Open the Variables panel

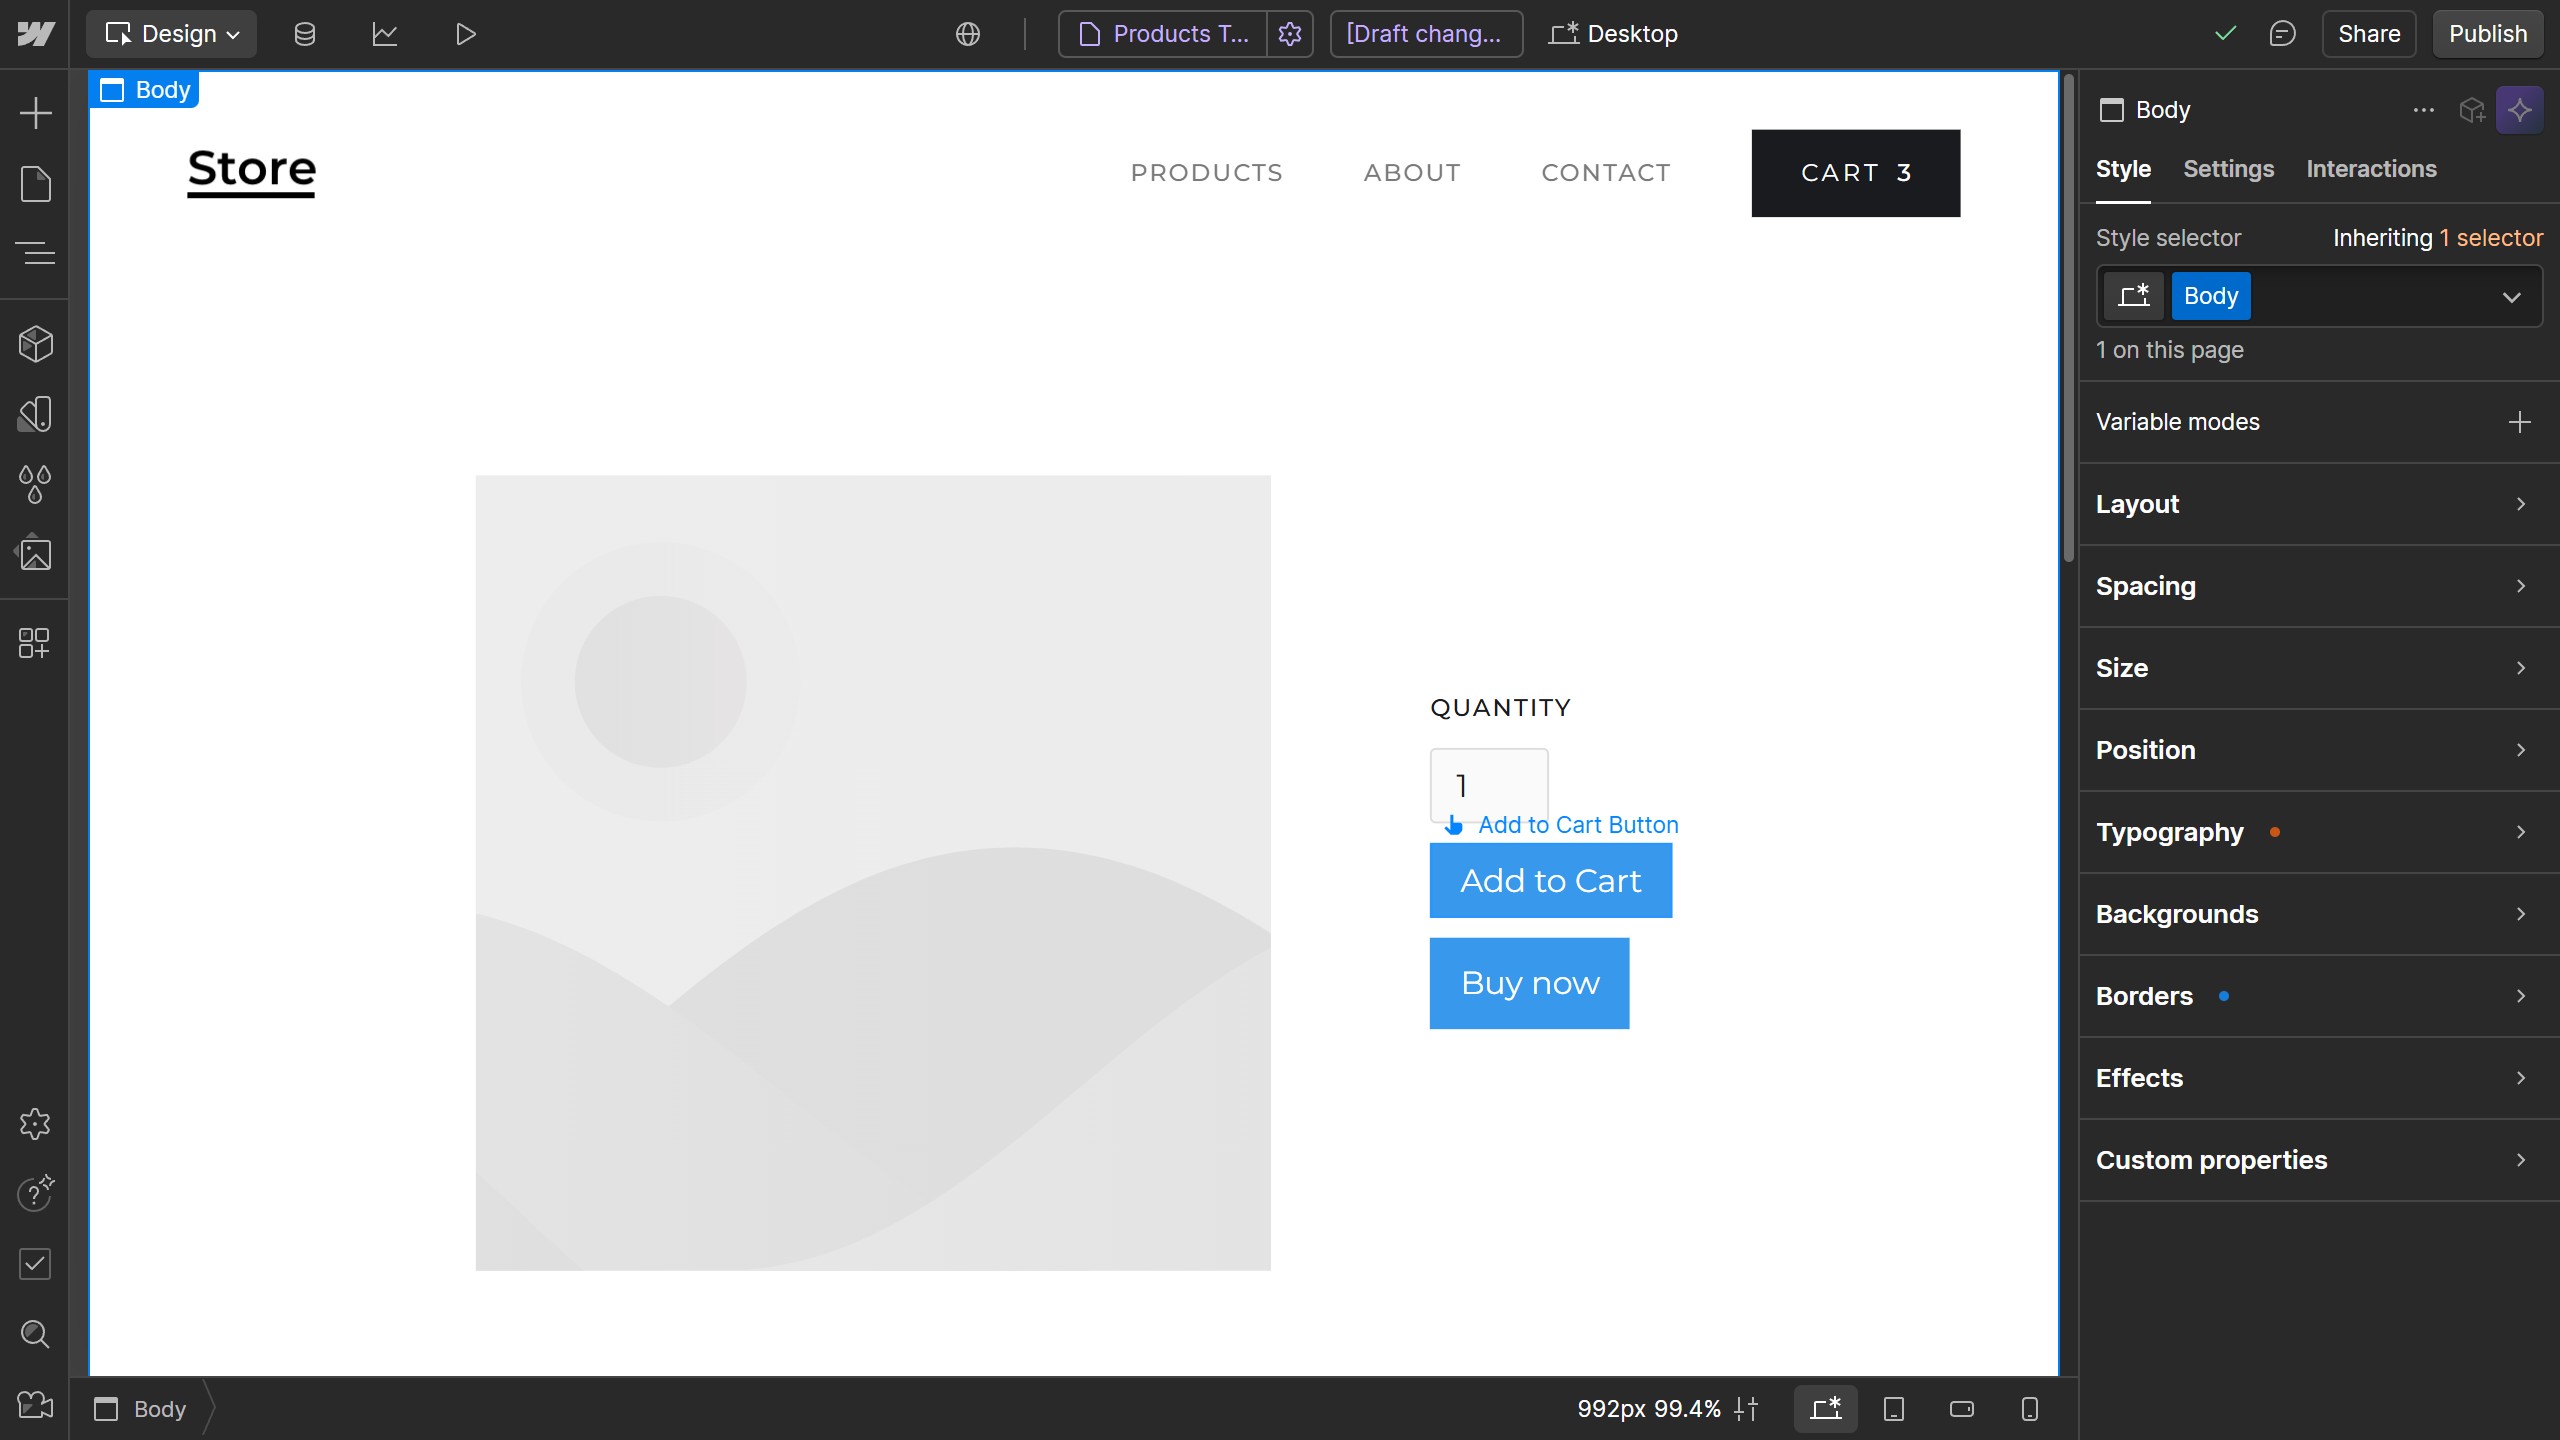pos(36,484)
